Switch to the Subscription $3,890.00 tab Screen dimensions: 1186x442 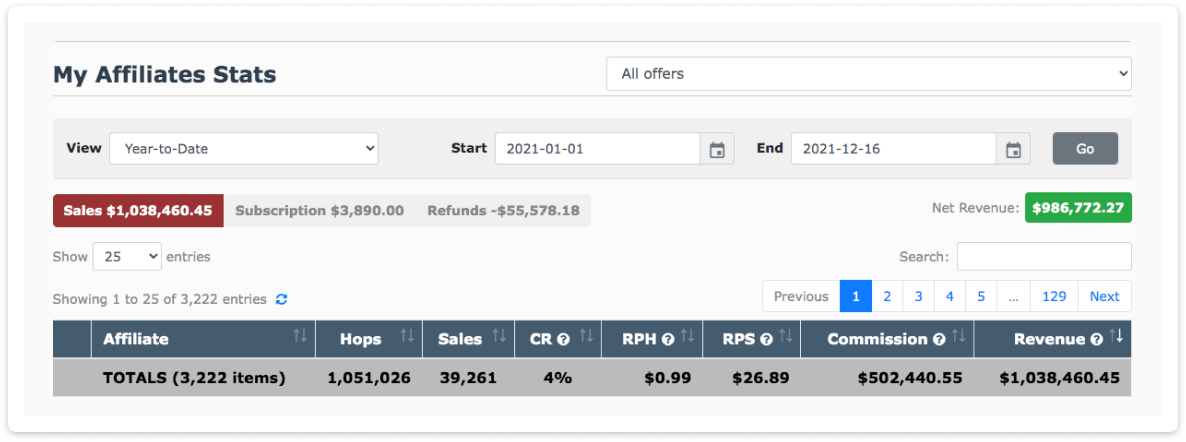(x=320, y=210)
